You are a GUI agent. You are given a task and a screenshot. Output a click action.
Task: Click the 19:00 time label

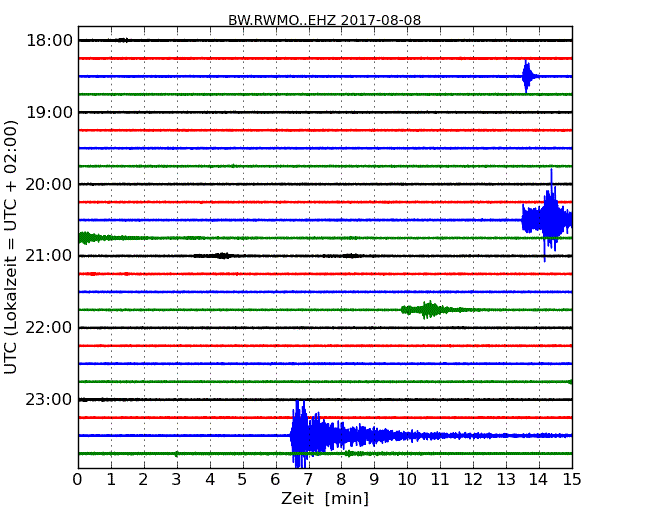pyautogui.click(x=49, y=112)
